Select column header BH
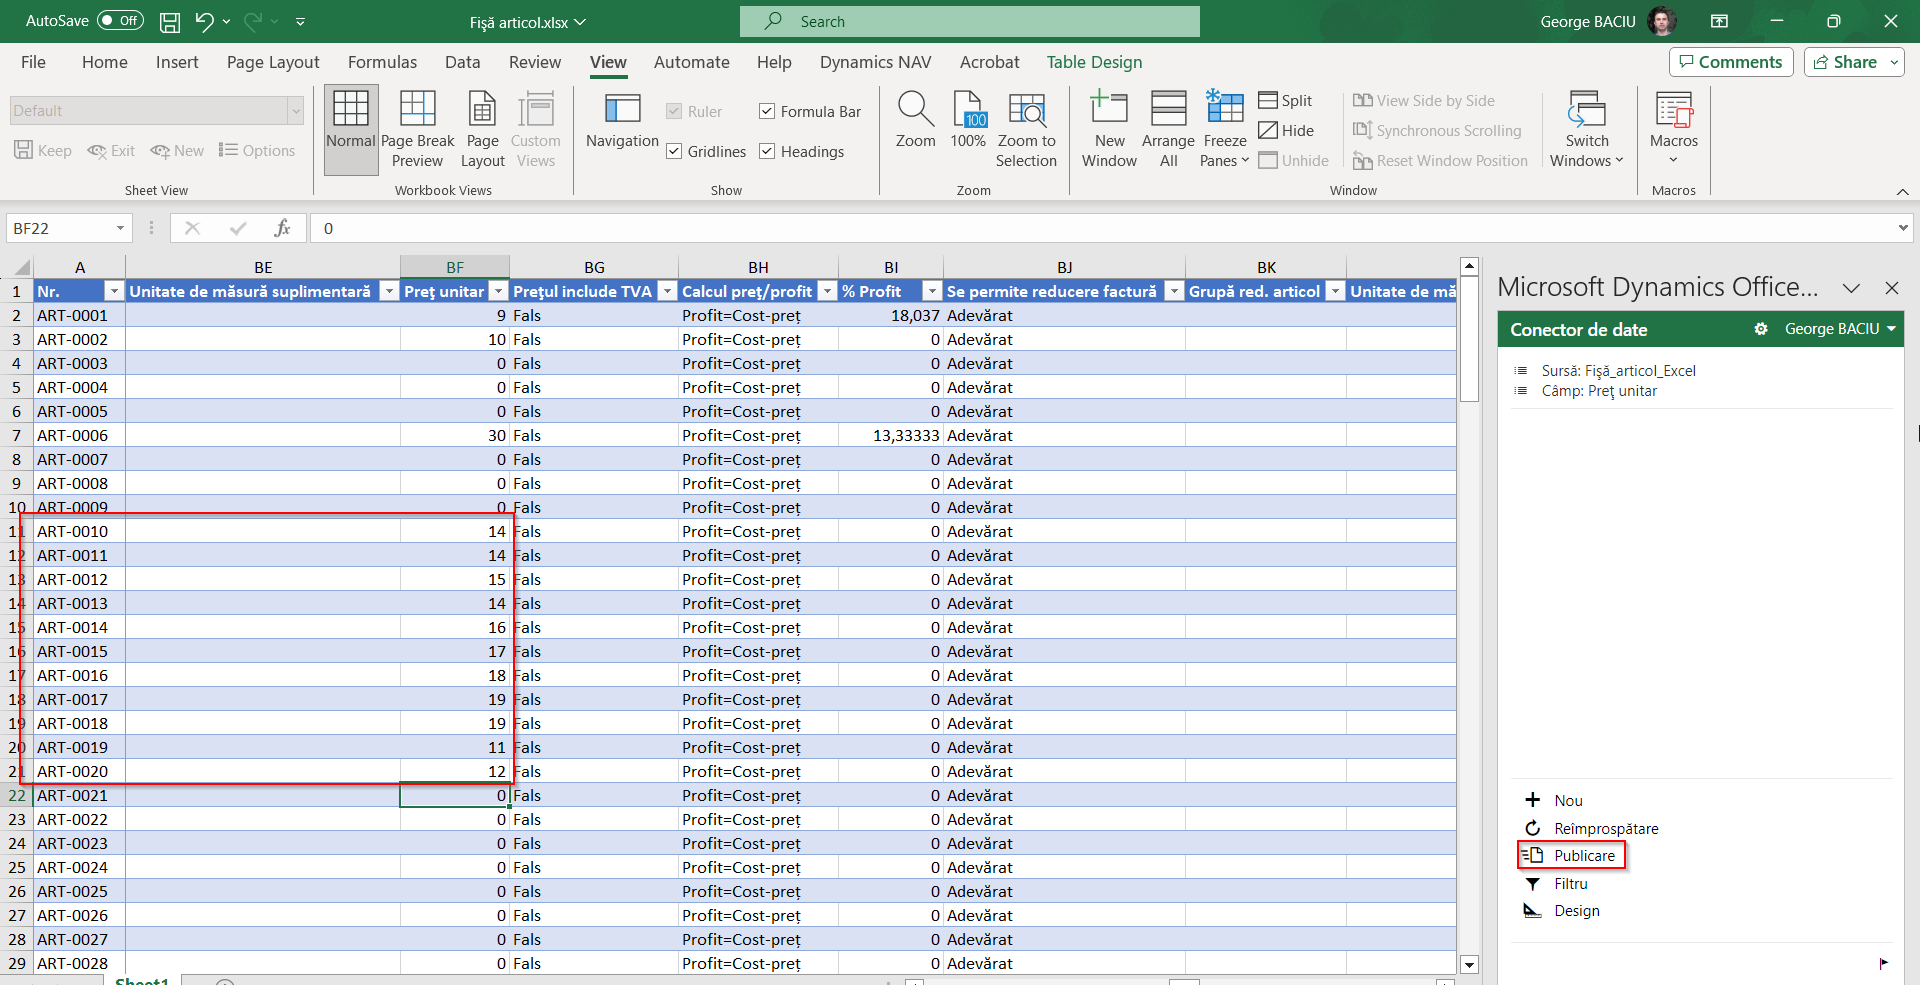This screenshot has height=985, width=1920. pos(758,267)
